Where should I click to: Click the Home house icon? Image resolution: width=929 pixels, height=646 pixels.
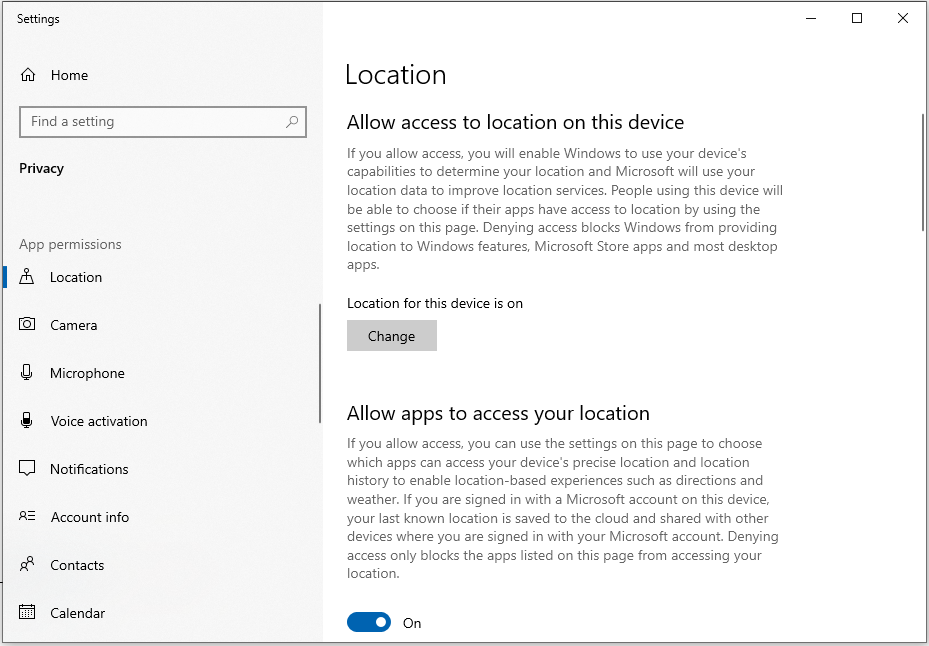28,75
